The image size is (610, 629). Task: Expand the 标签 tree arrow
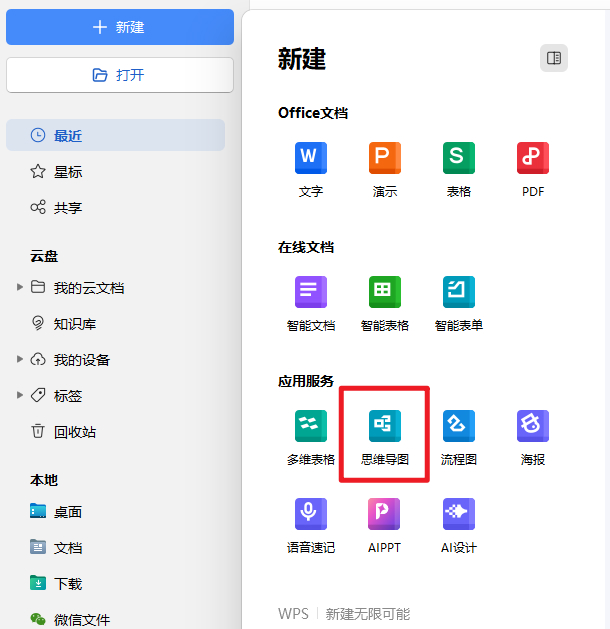[x=19, y=395]
